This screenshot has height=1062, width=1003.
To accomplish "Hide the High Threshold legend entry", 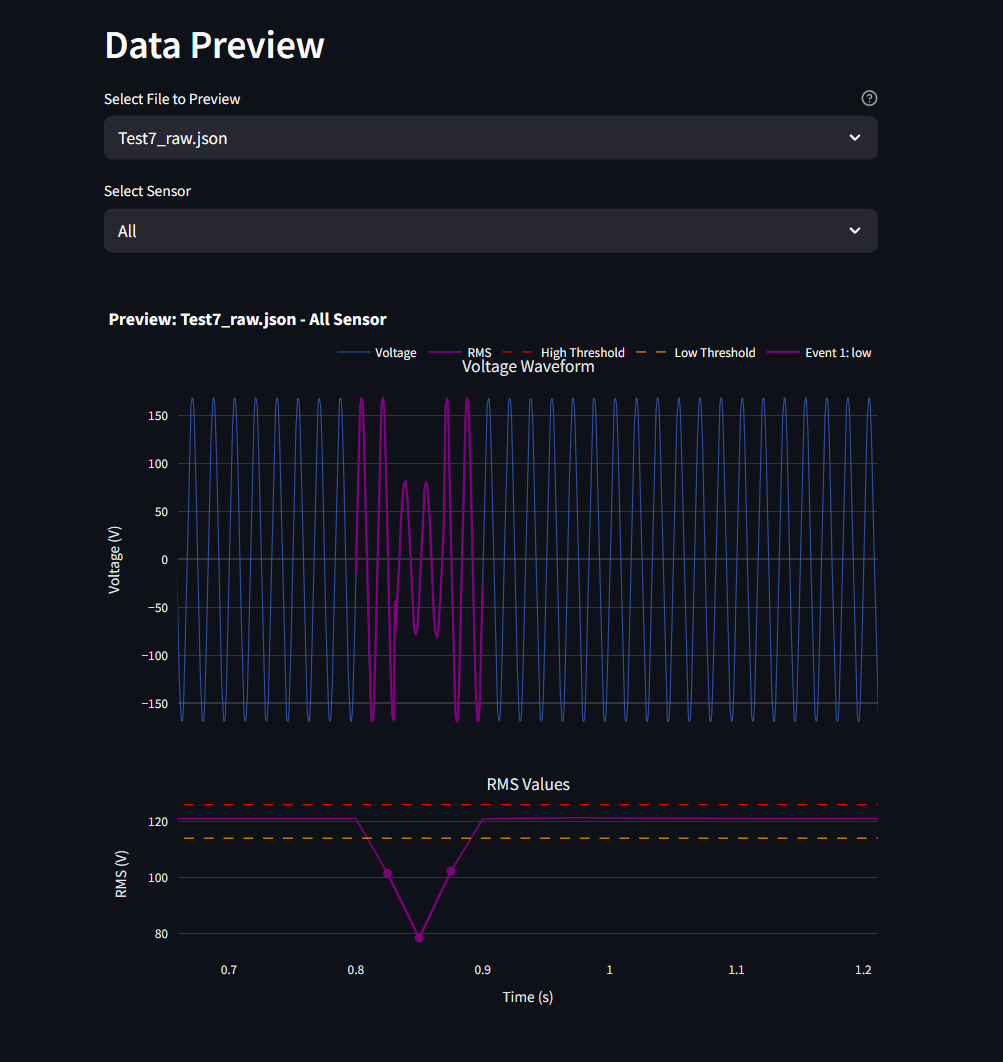I will click(563, 353).
